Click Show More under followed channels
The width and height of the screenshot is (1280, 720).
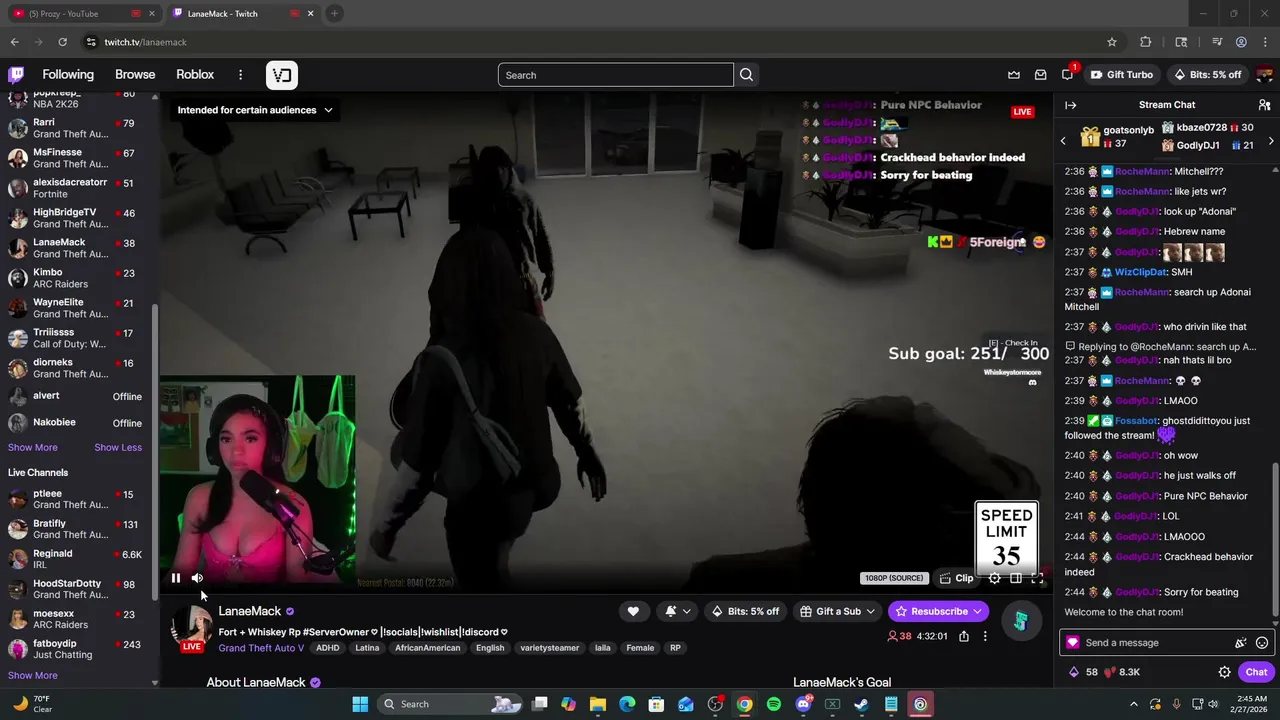pyautogui.click(x=33, y=447)
